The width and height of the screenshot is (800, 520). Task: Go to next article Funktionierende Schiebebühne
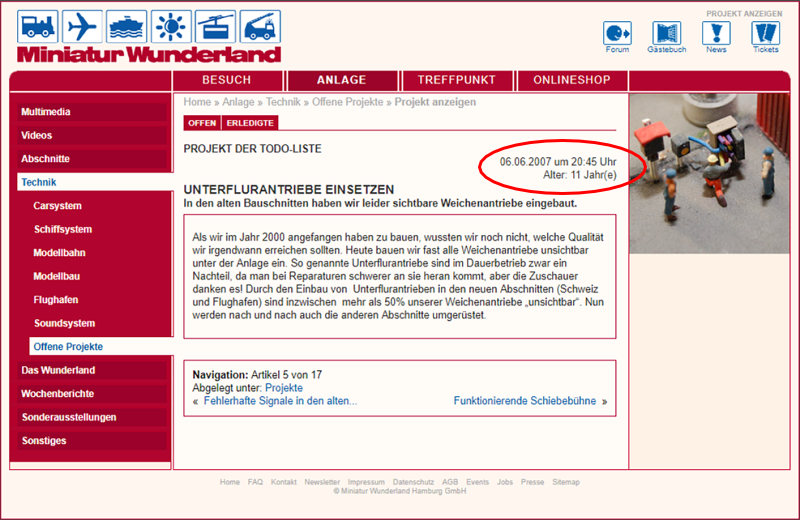point(524,401)
